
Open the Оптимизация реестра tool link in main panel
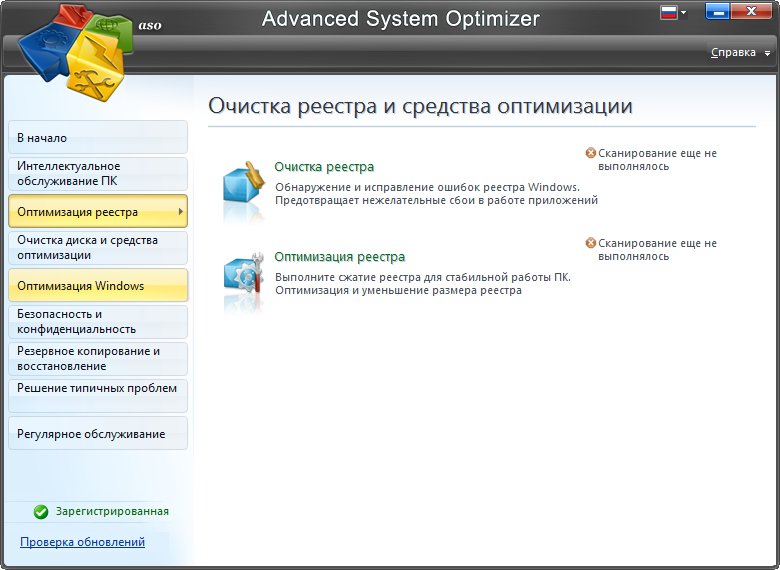(340, 257)
